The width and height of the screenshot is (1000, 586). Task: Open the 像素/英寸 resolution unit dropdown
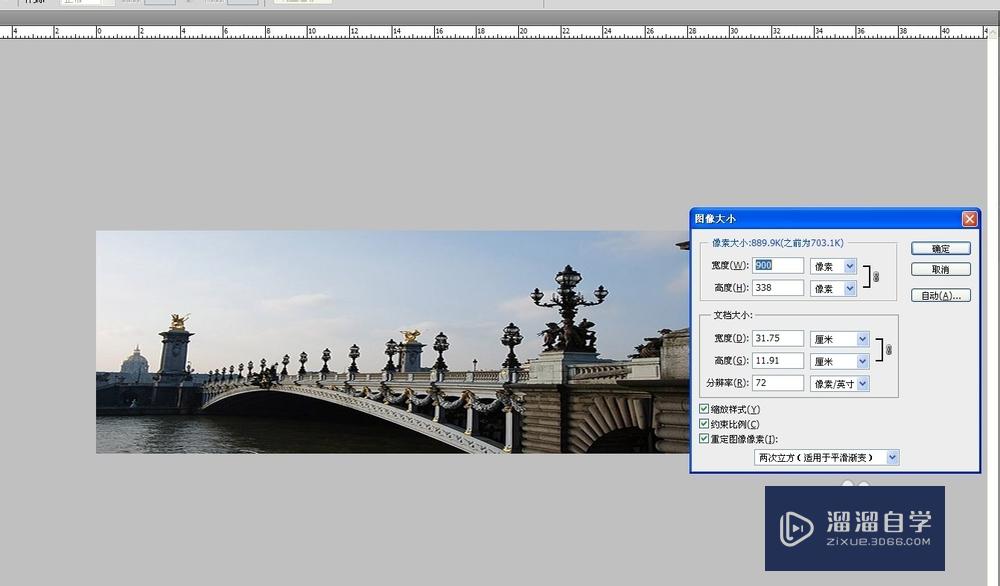[x=839, y=384]
